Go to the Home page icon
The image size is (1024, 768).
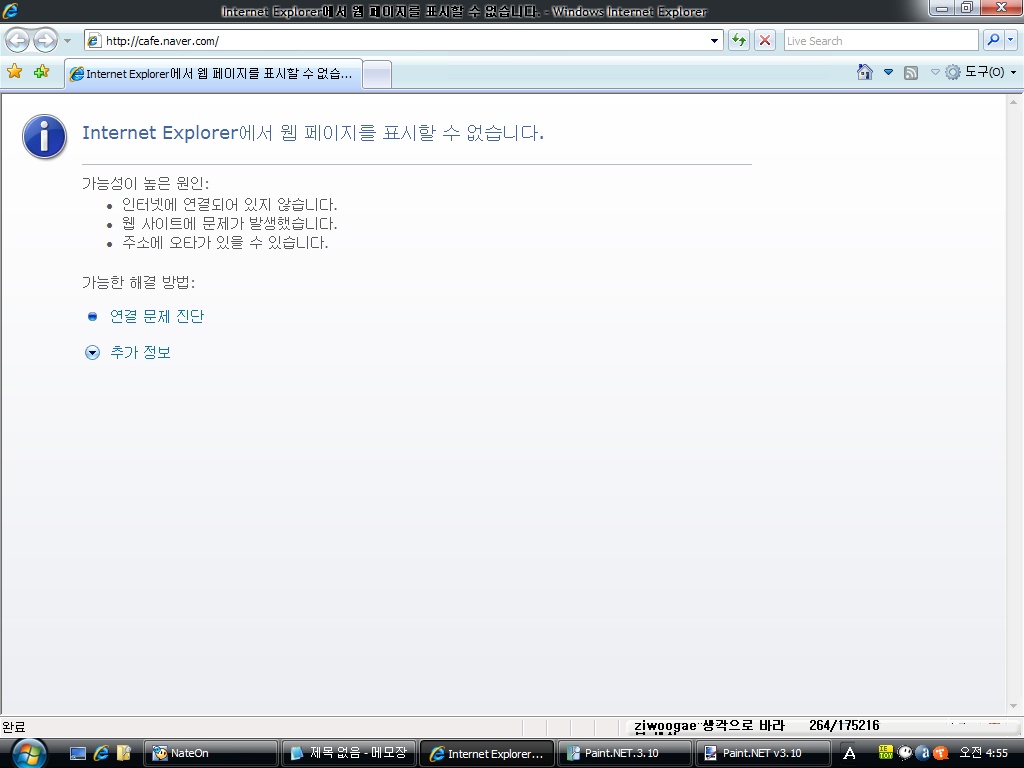click(865, 72)
